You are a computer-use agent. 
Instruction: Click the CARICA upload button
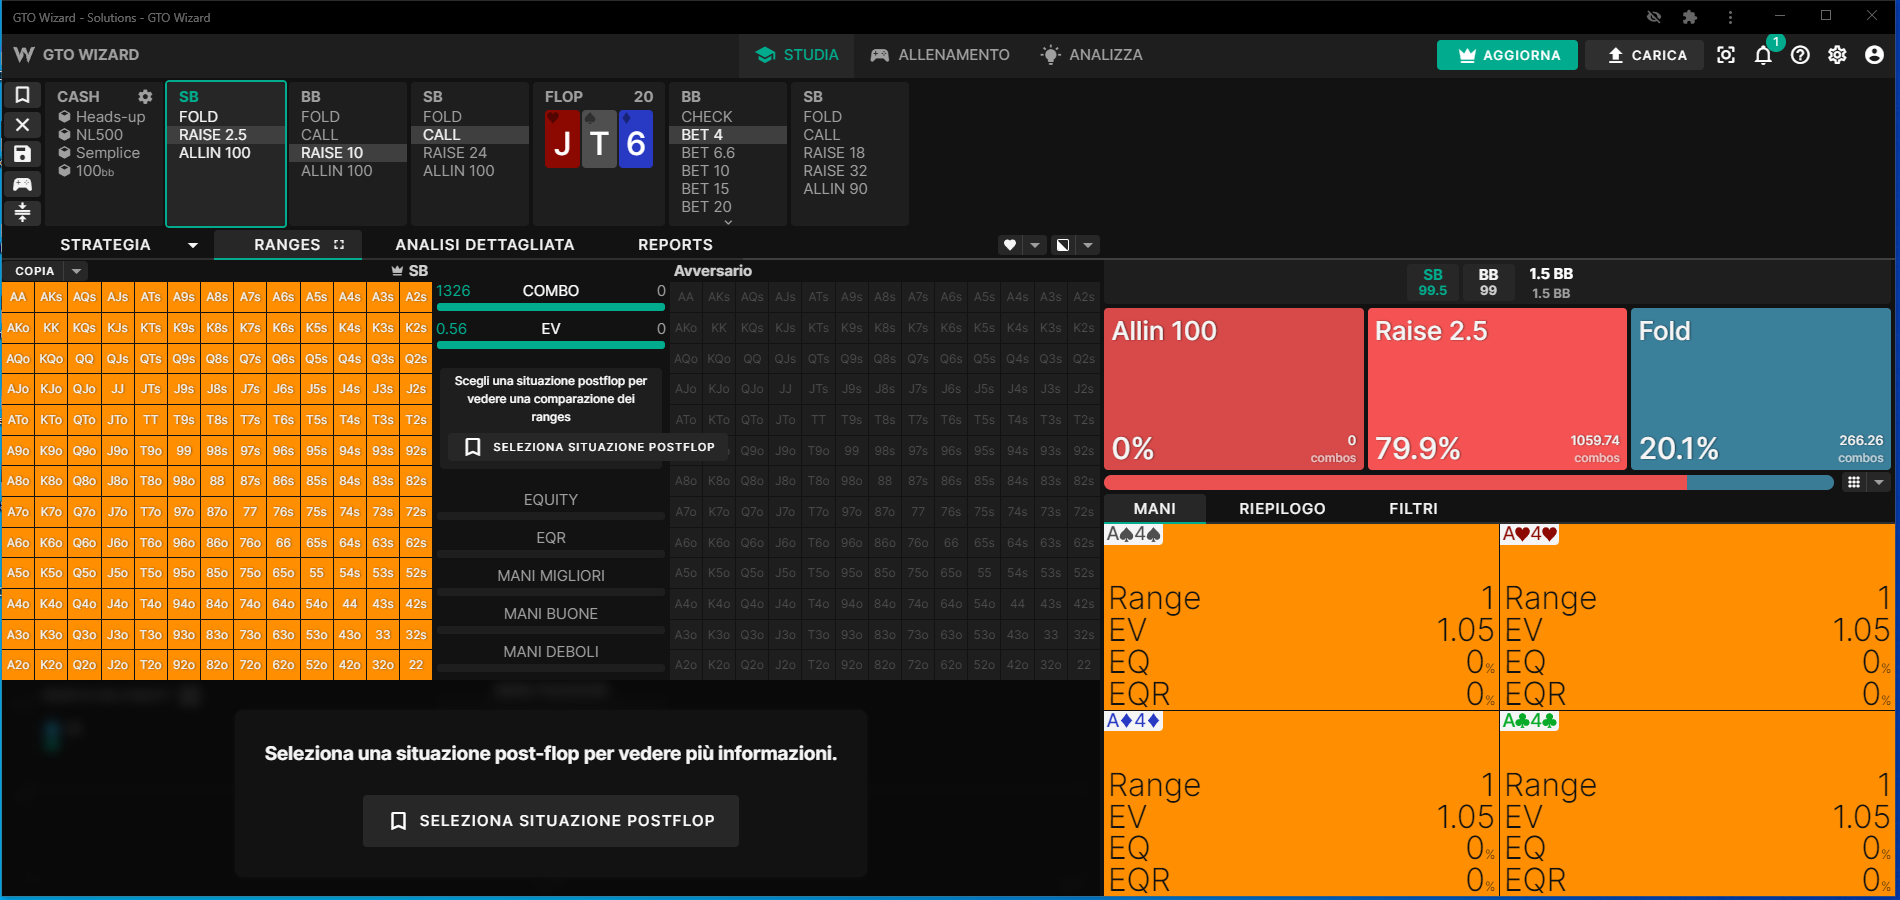(x=1647, y=55)
